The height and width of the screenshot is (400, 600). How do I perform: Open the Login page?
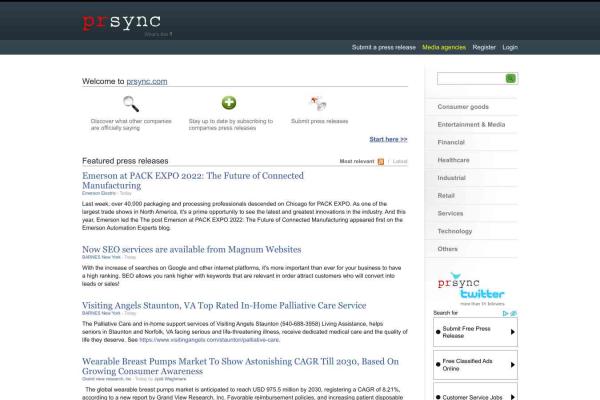(x=510, y=47)
